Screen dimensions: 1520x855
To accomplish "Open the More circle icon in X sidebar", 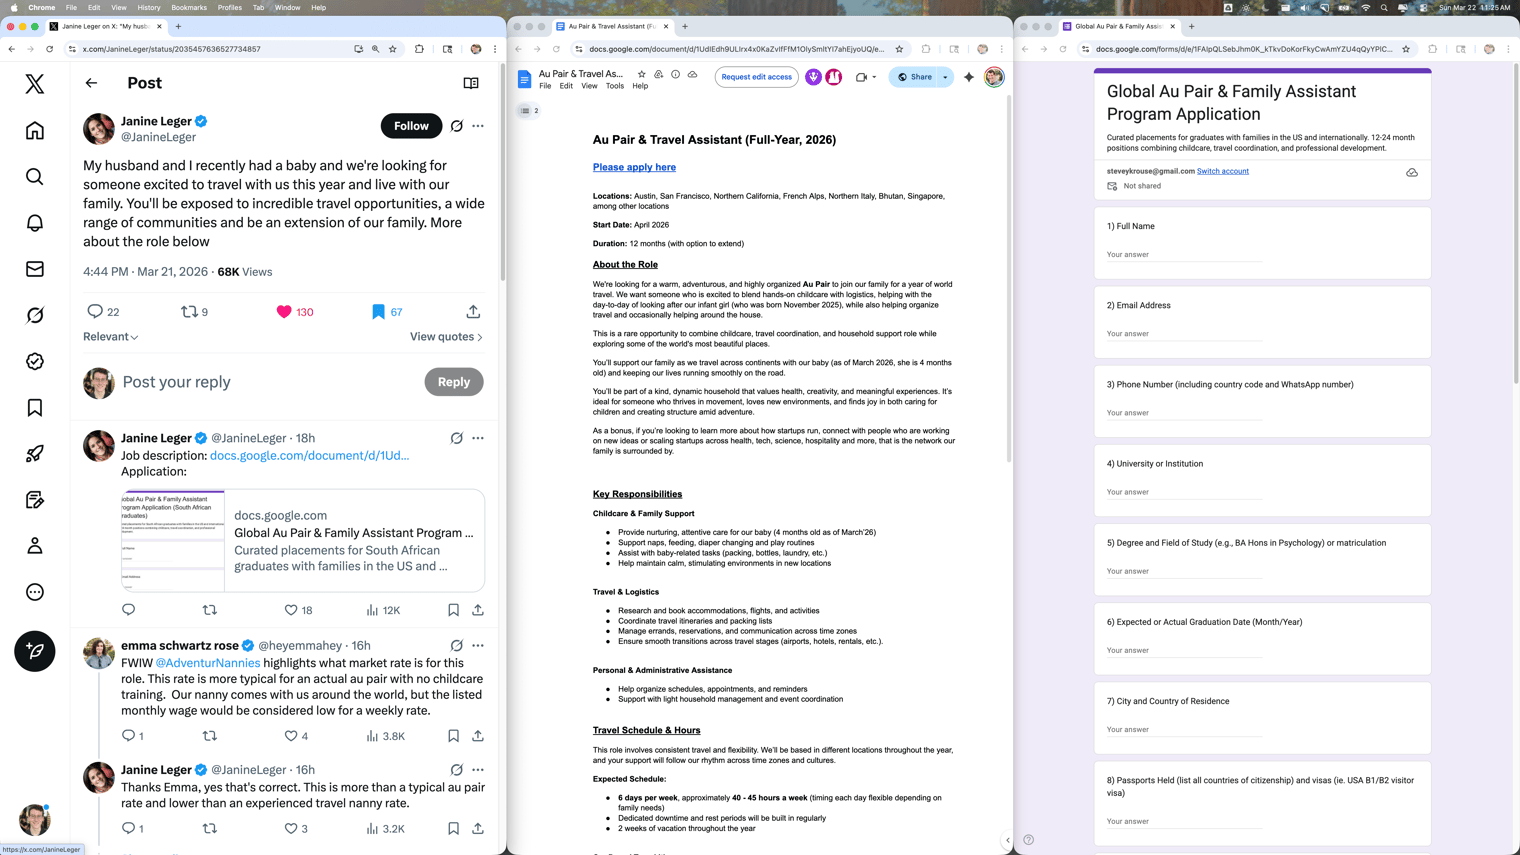I will (x=35, y=592).
